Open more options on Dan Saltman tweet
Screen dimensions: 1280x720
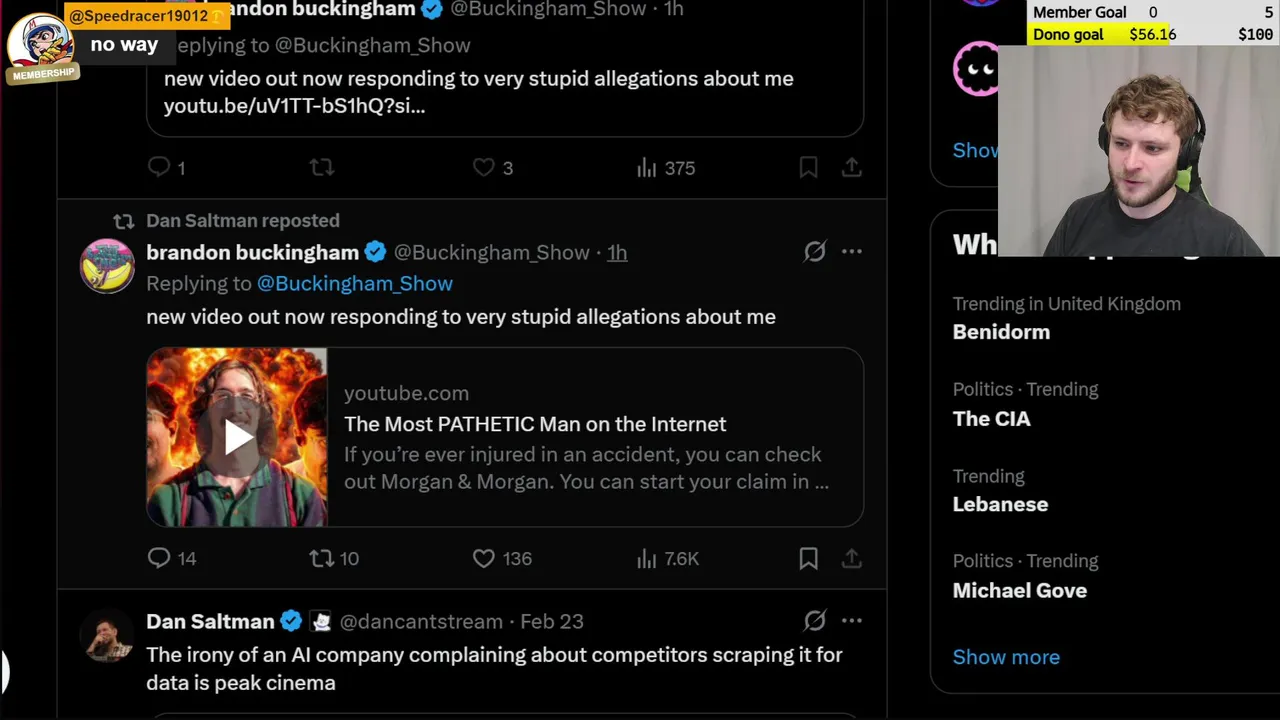851,621
